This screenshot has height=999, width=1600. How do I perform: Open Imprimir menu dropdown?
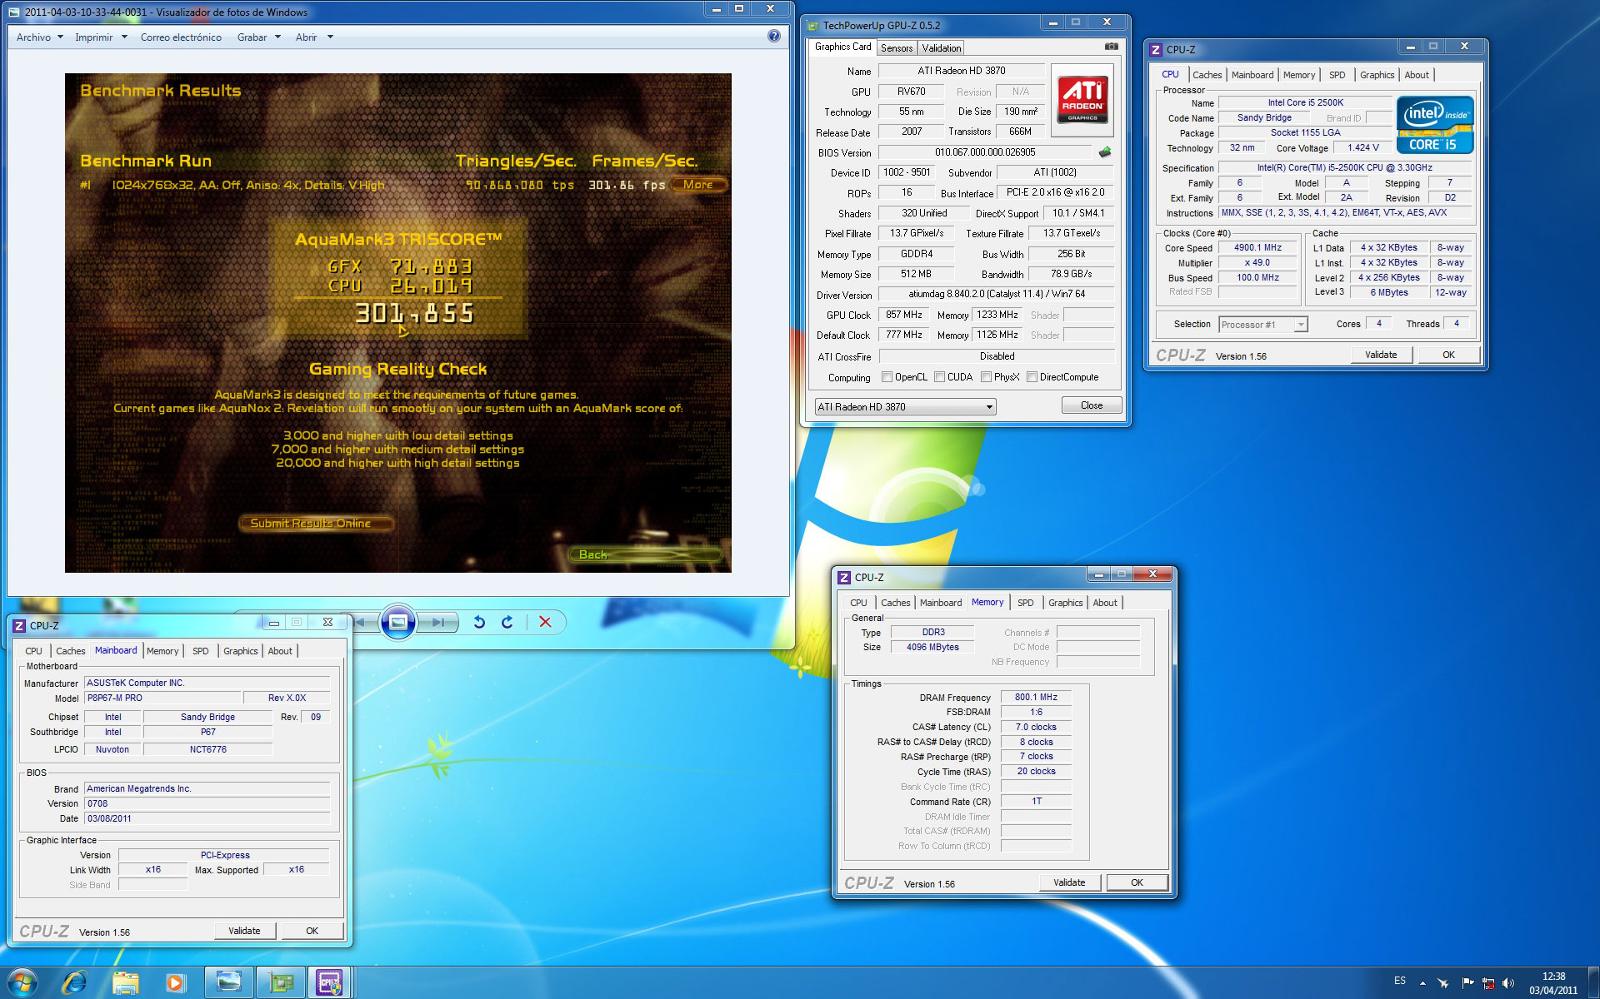pyautogui.click(x=101, y=37)
